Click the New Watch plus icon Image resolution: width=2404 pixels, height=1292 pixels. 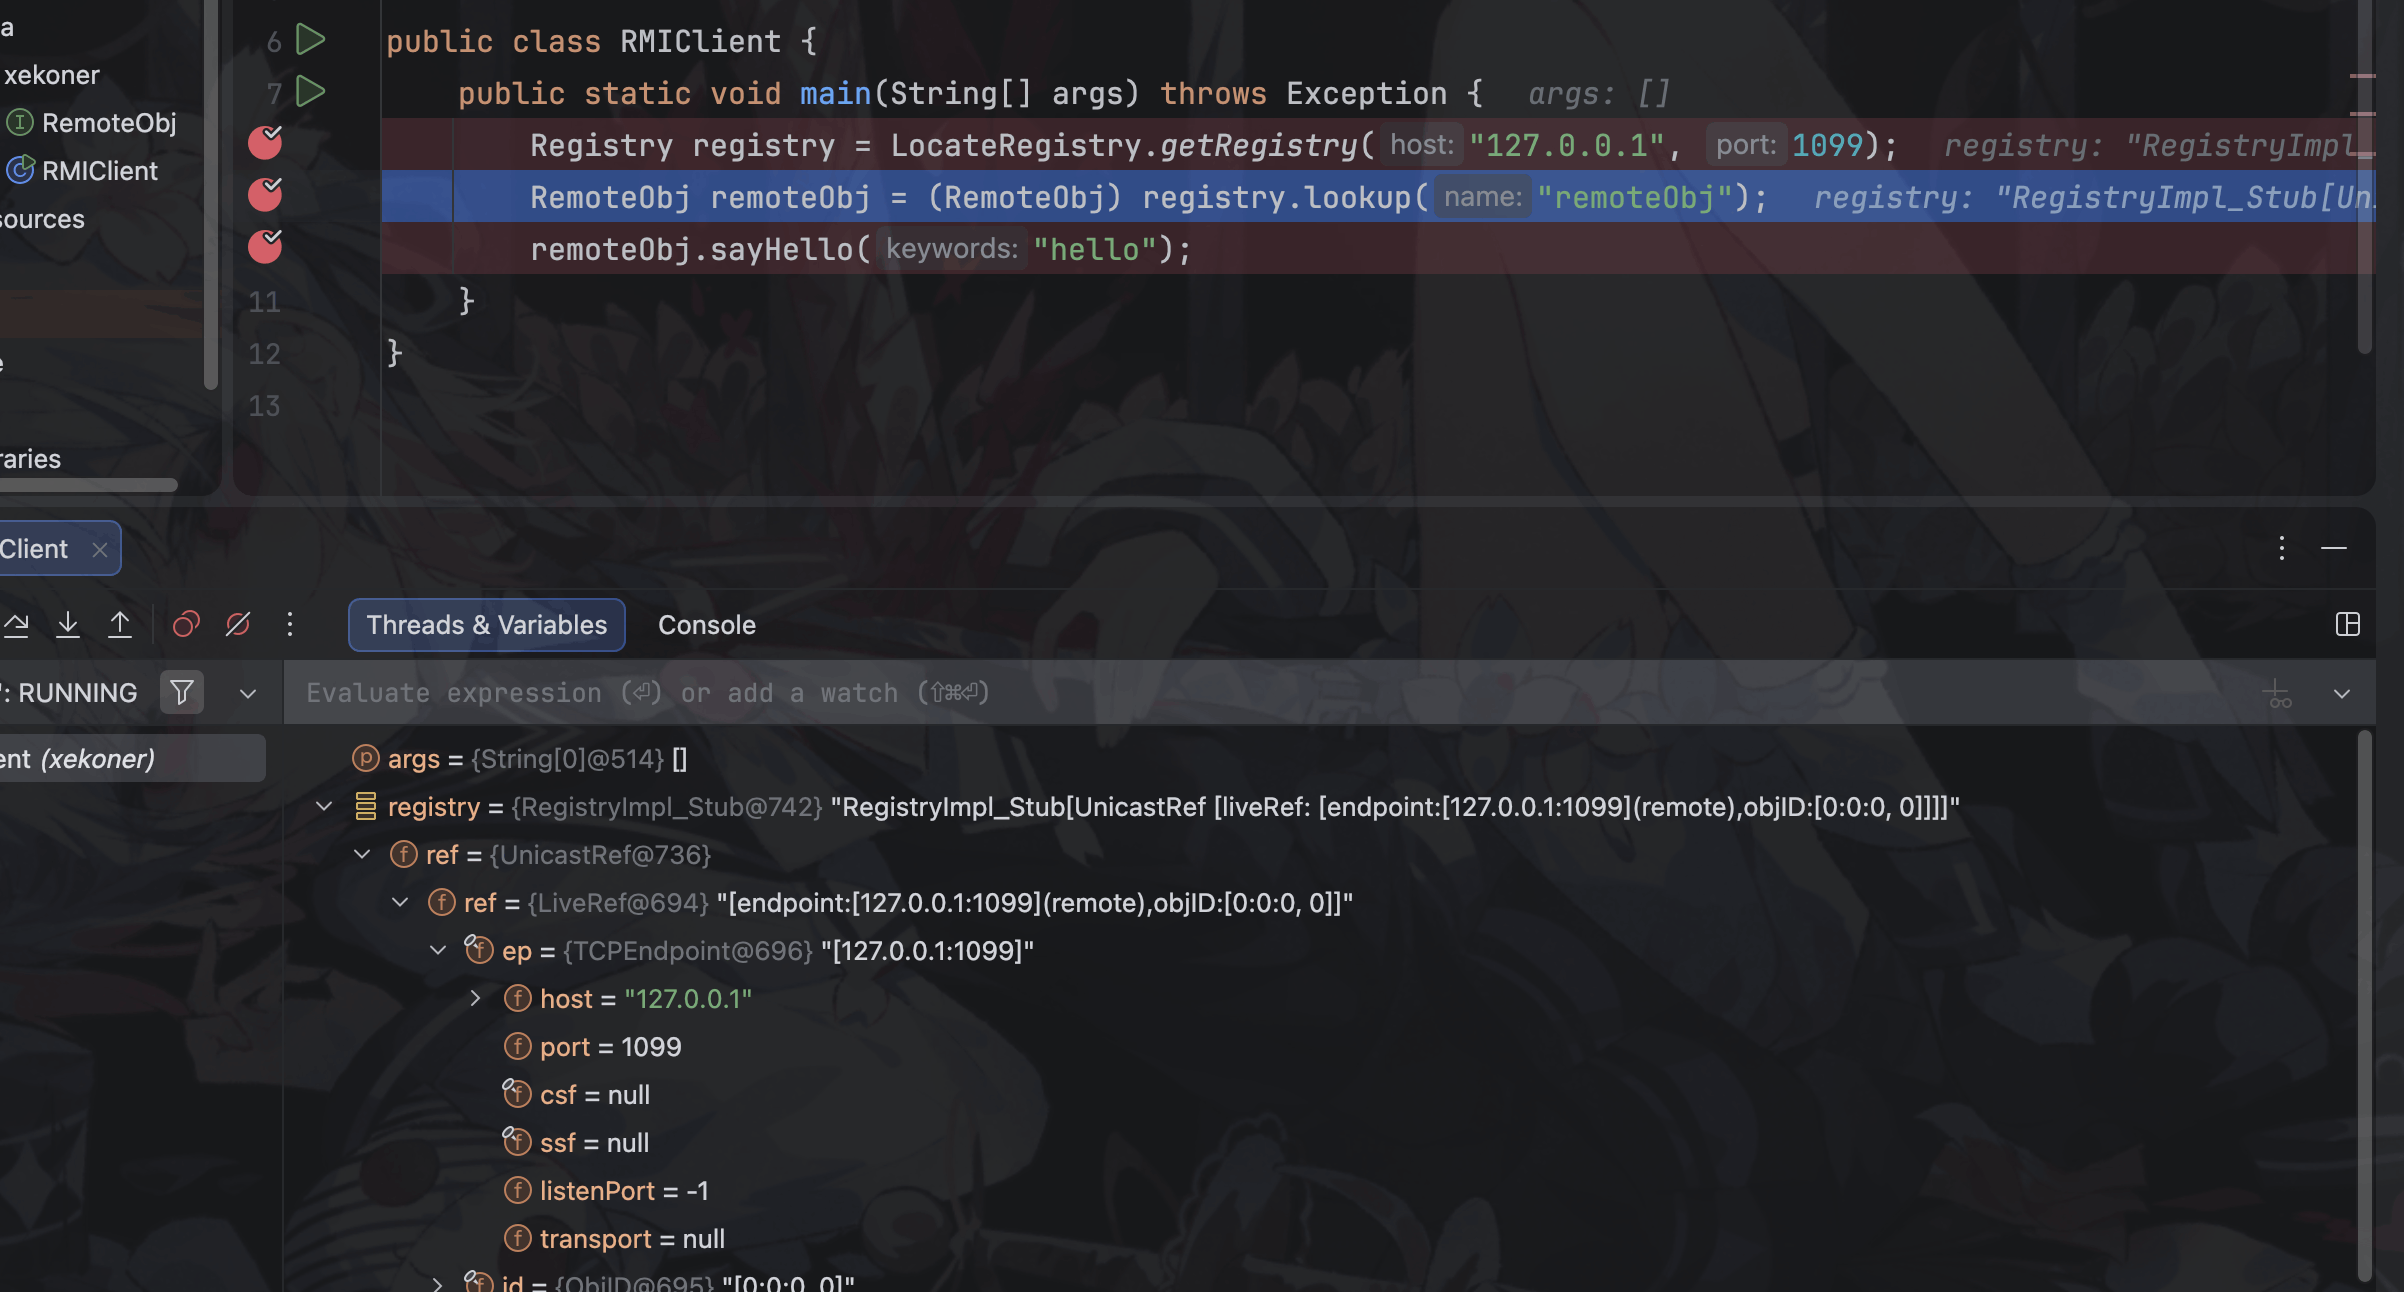point(2278,692)
